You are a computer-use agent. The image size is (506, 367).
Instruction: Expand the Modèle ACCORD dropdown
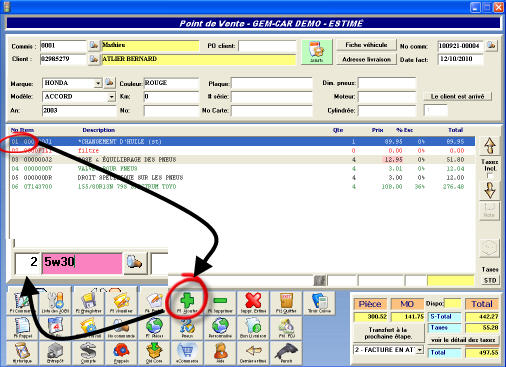click(x=111, y=97)
